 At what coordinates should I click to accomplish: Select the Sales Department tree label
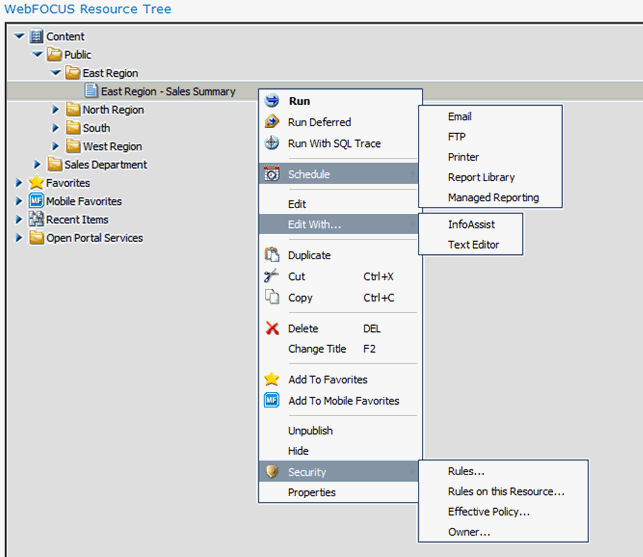tap(106, 164)
